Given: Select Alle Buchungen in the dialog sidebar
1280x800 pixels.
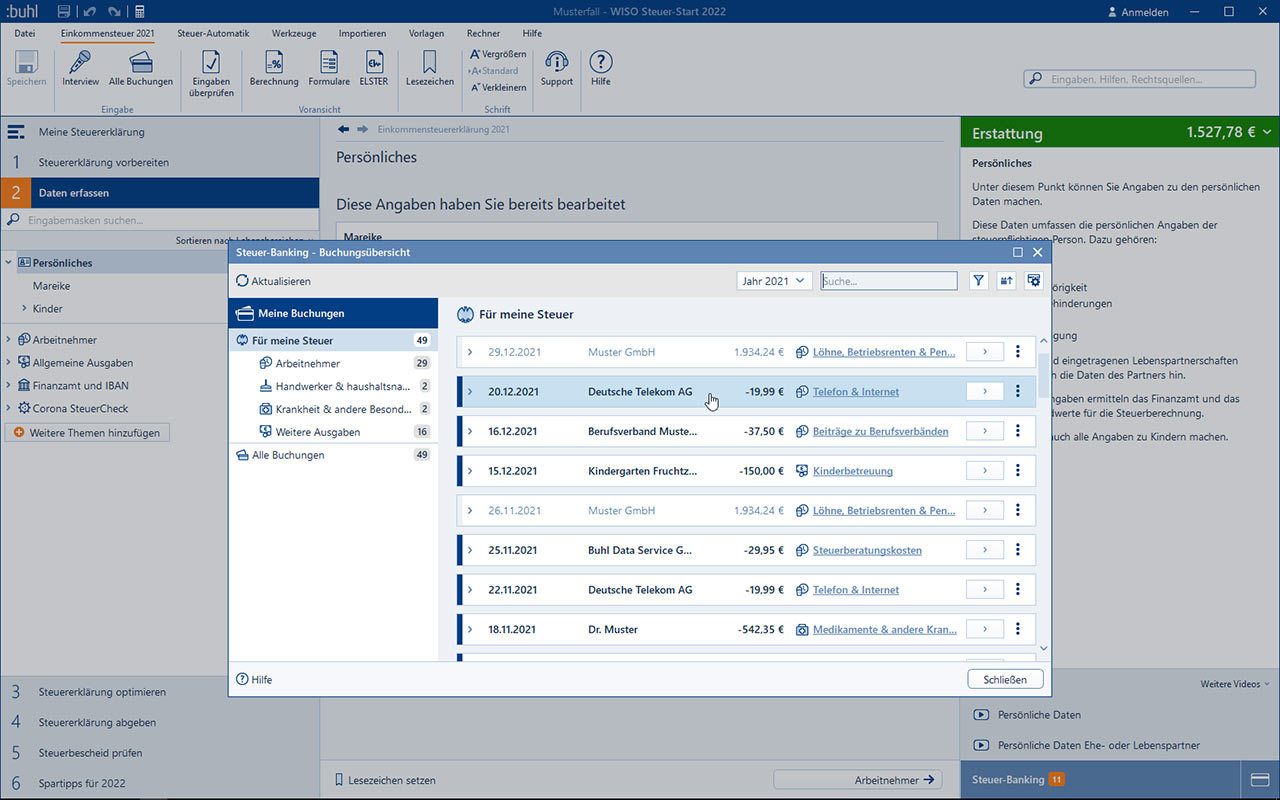Looking at the screenshot, I should (333, 455).
